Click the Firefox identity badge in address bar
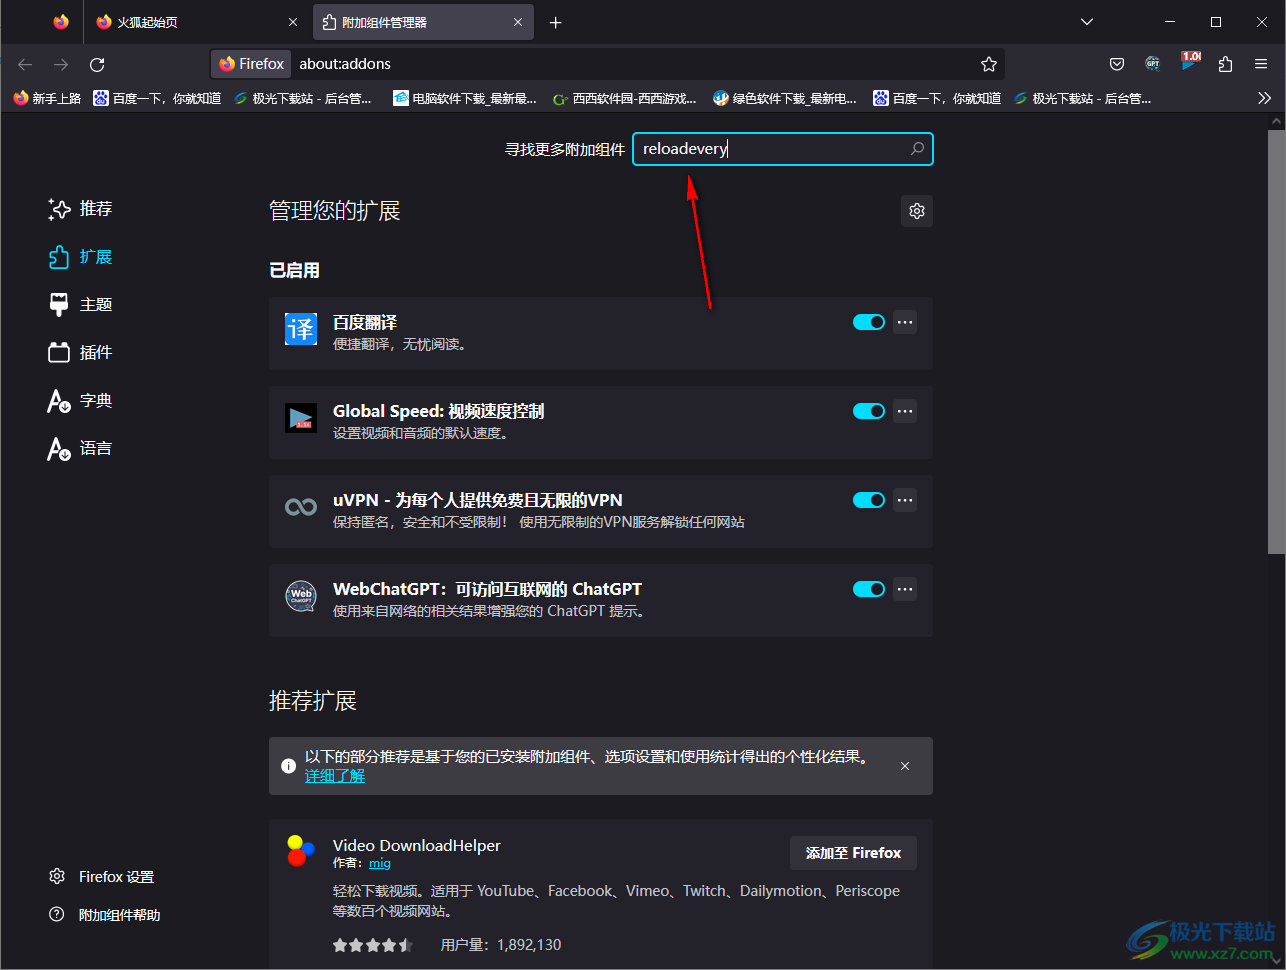The width and height of the screenshot is (1286, 970). tap(251, 64)
